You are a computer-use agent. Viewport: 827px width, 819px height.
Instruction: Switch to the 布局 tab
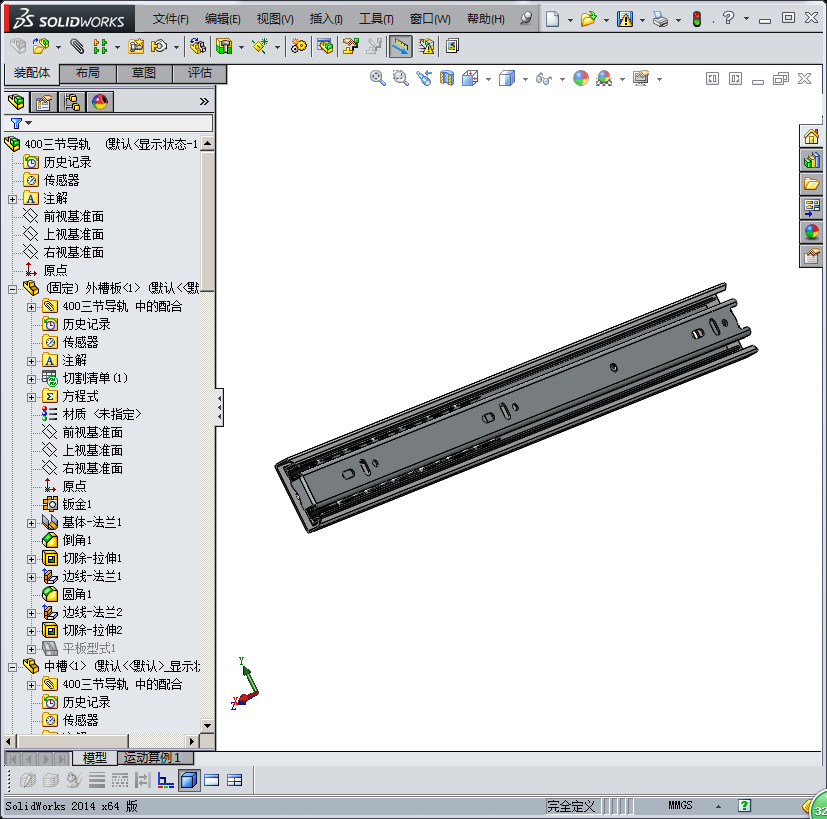click(88, 73)
